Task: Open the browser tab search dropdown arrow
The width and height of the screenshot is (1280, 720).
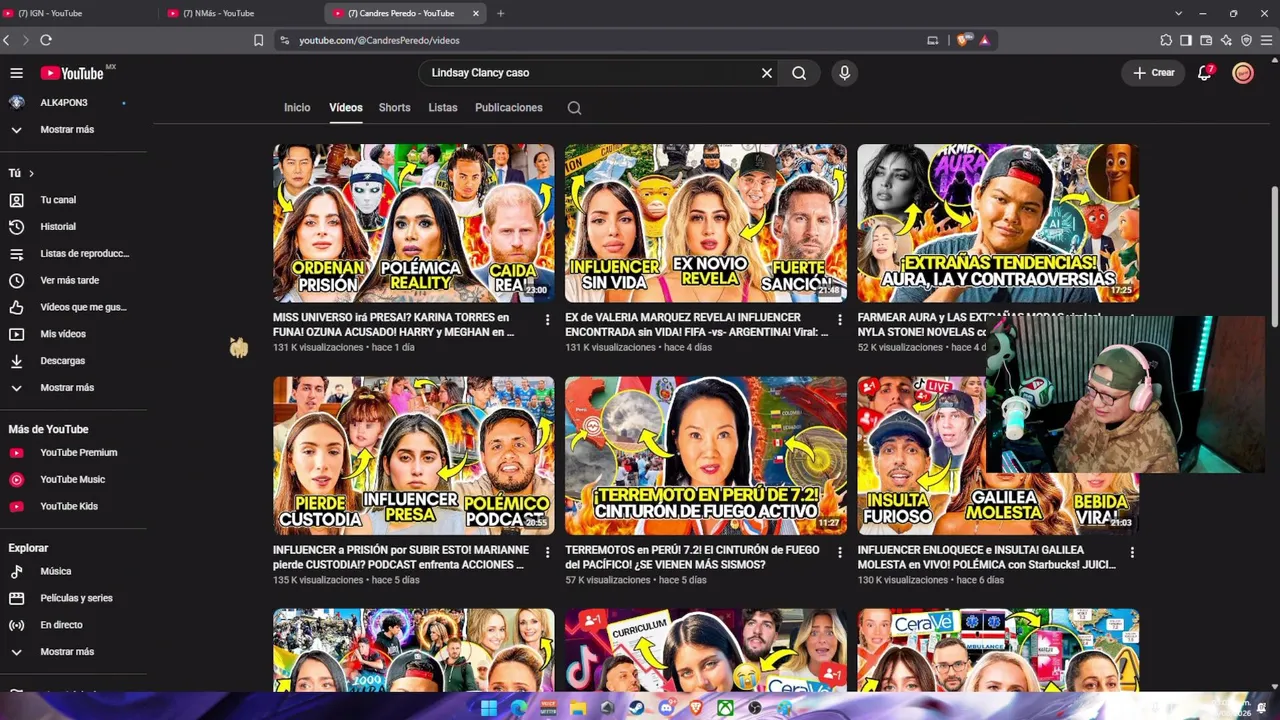Action: tap(1179, 13)
